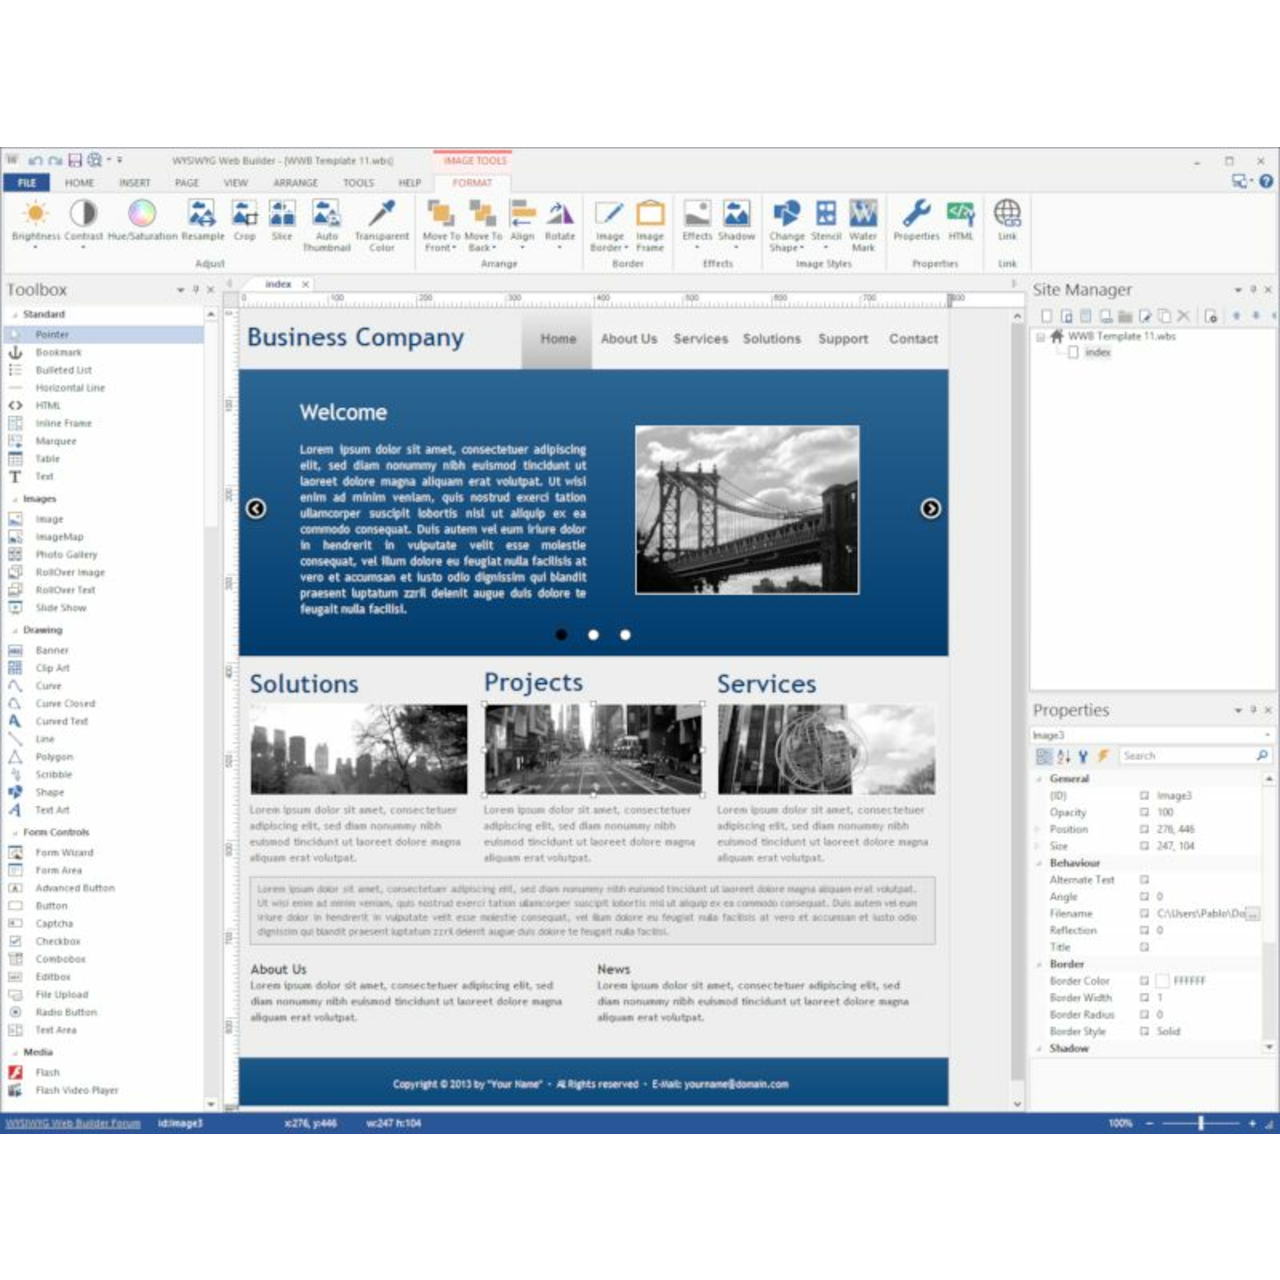Screen dimensions: 1280x1280
Task: Select the Hue/Saturation tool
Action: pos(142,214)
